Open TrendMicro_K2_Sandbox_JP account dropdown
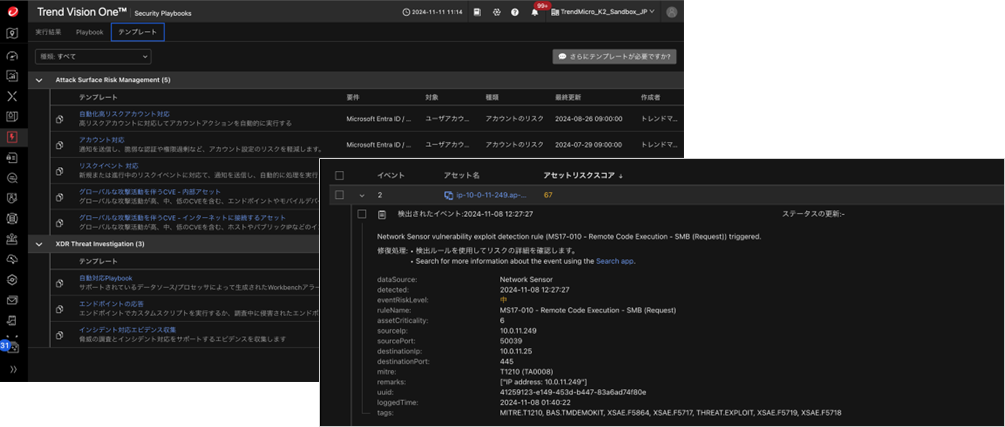 pyautogui.click(x=602, y=12)
